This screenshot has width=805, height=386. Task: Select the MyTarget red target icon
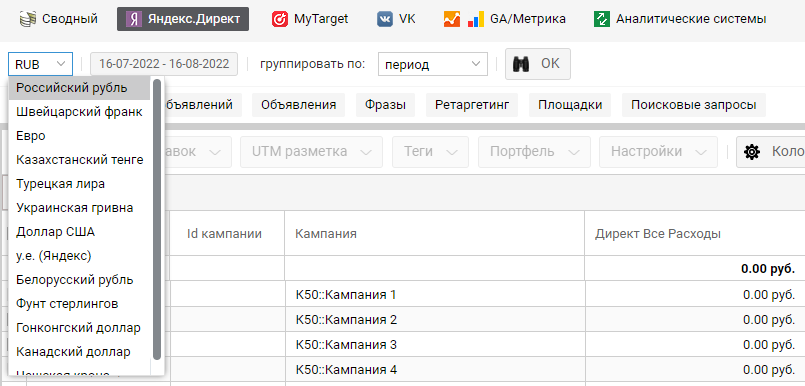[280, 20]
